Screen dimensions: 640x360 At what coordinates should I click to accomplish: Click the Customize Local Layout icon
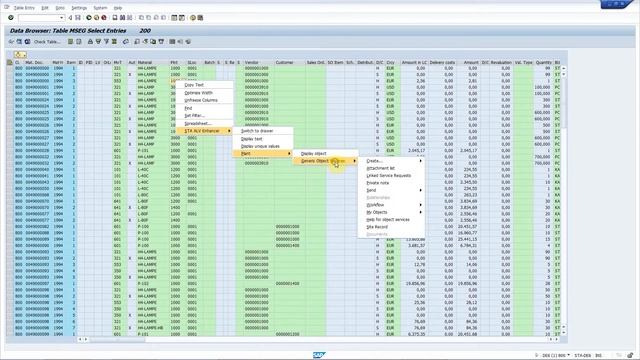pyautogui.click(x=200, y=18)
